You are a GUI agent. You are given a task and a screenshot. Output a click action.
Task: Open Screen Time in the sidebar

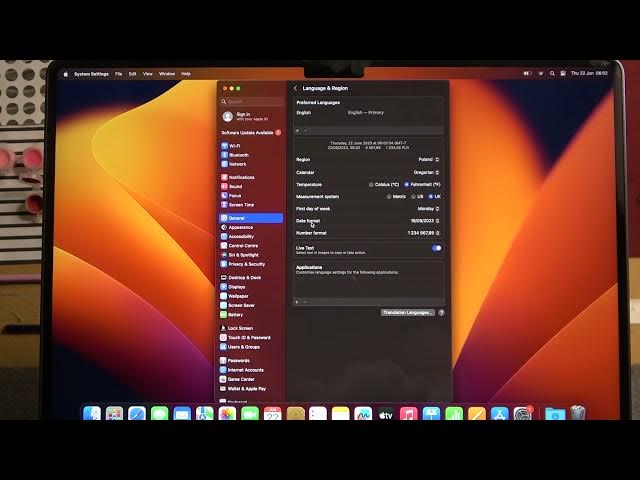point(237,205)
